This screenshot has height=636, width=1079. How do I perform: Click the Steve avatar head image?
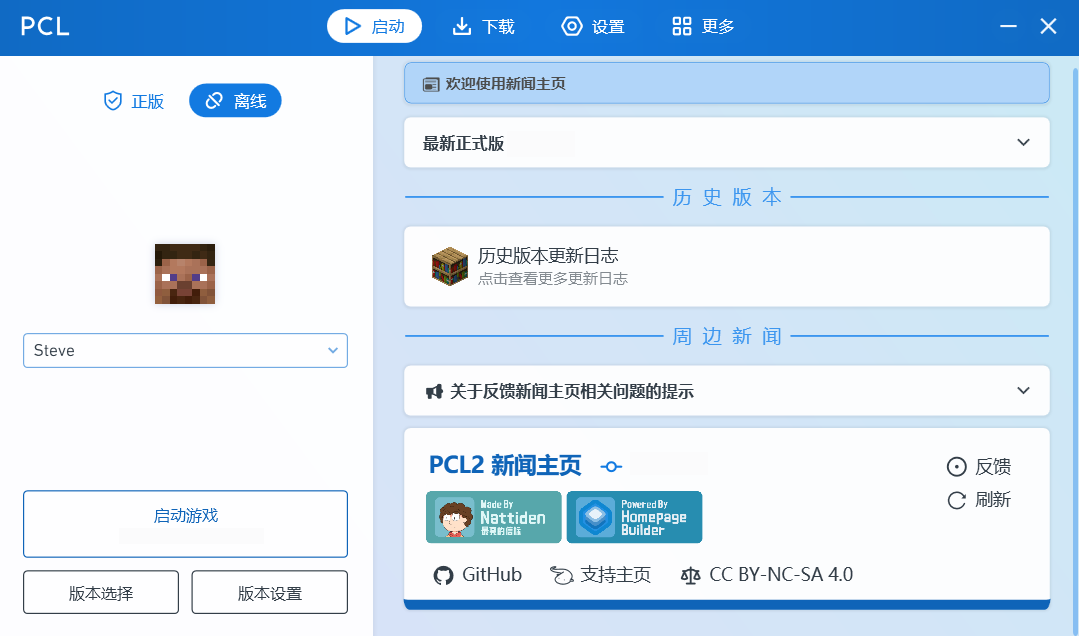[185, 273]
